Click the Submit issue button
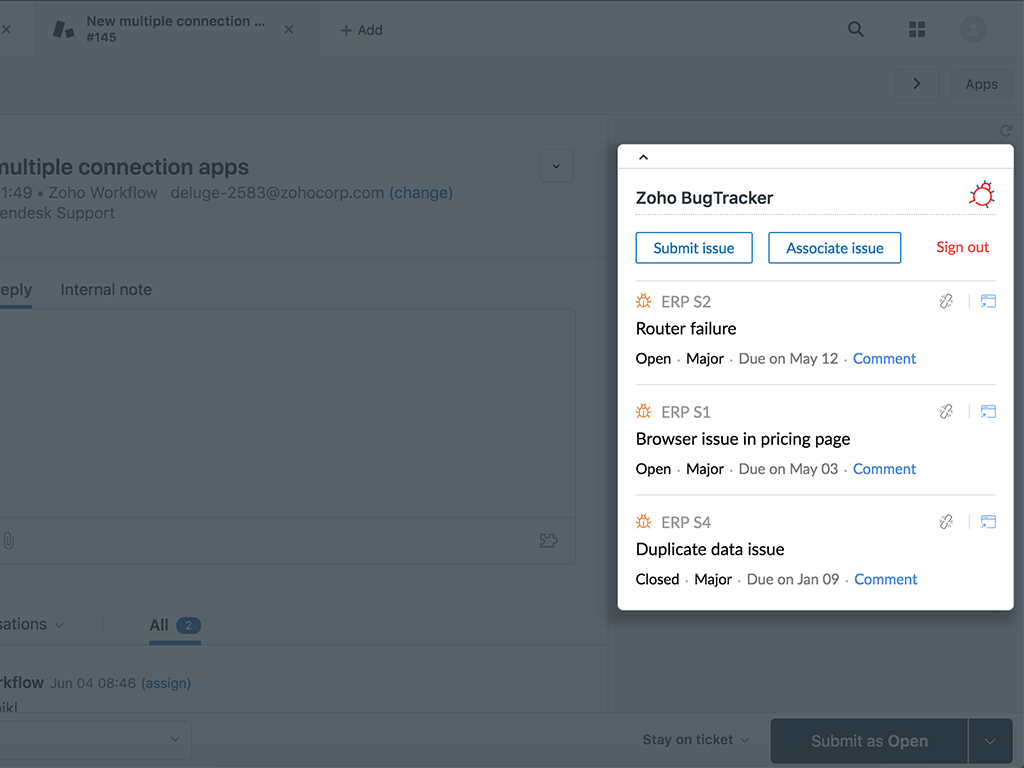Screen dimensions: 1024x768 click(x=694, y=248)
